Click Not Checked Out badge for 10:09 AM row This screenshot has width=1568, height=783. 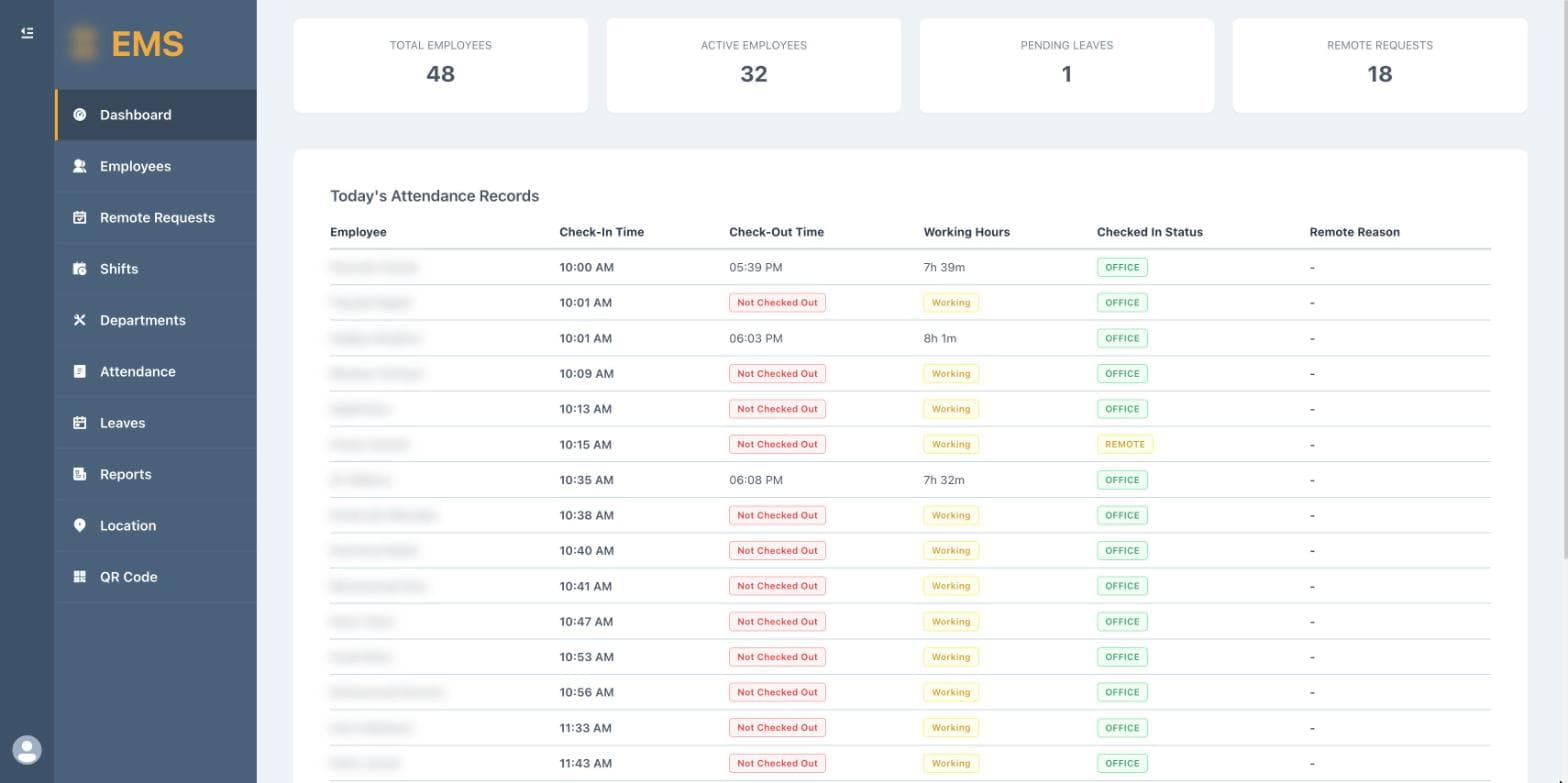coord(777,374)
